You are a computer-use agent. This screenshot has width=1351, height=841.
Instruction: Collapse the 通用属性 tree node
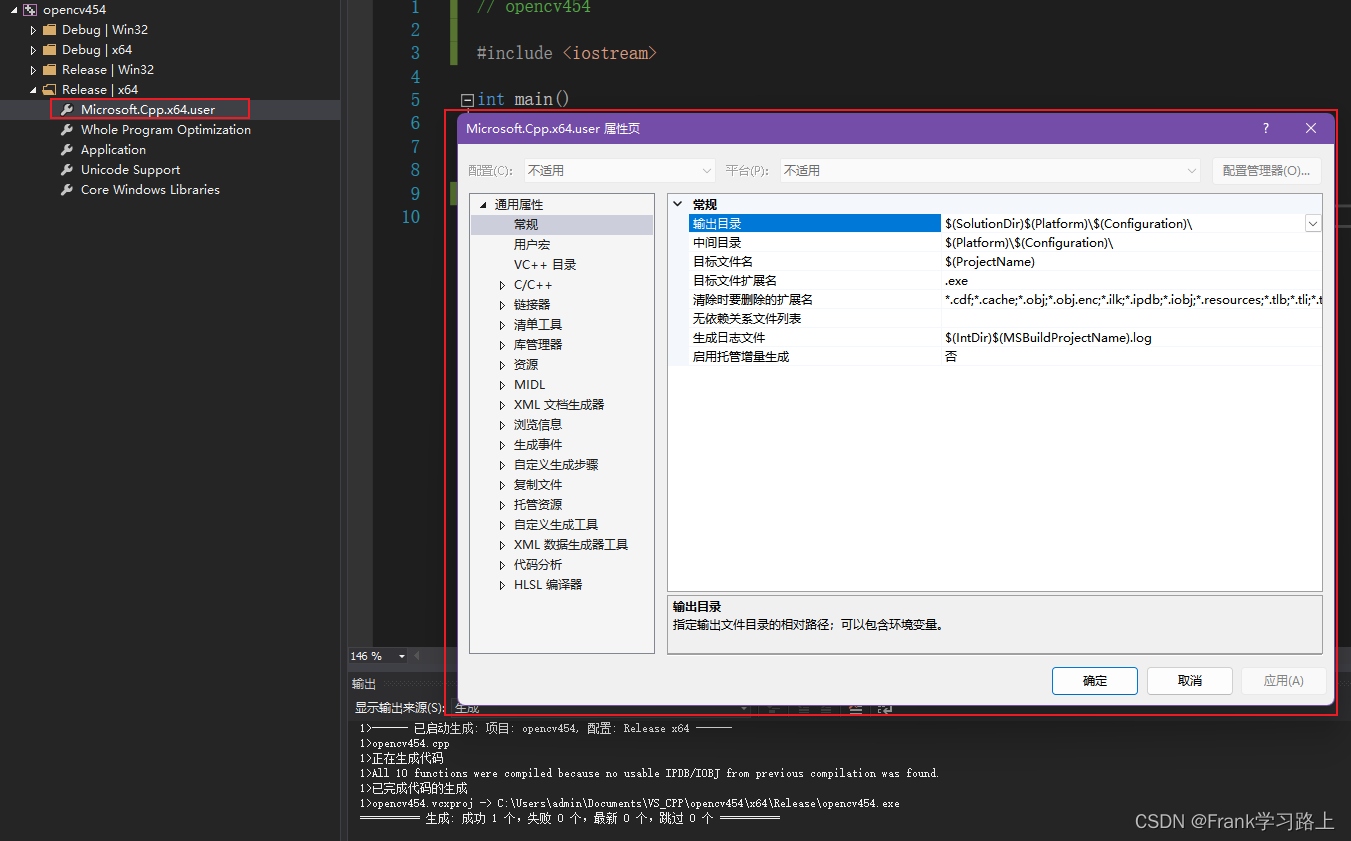pos(483,205)
